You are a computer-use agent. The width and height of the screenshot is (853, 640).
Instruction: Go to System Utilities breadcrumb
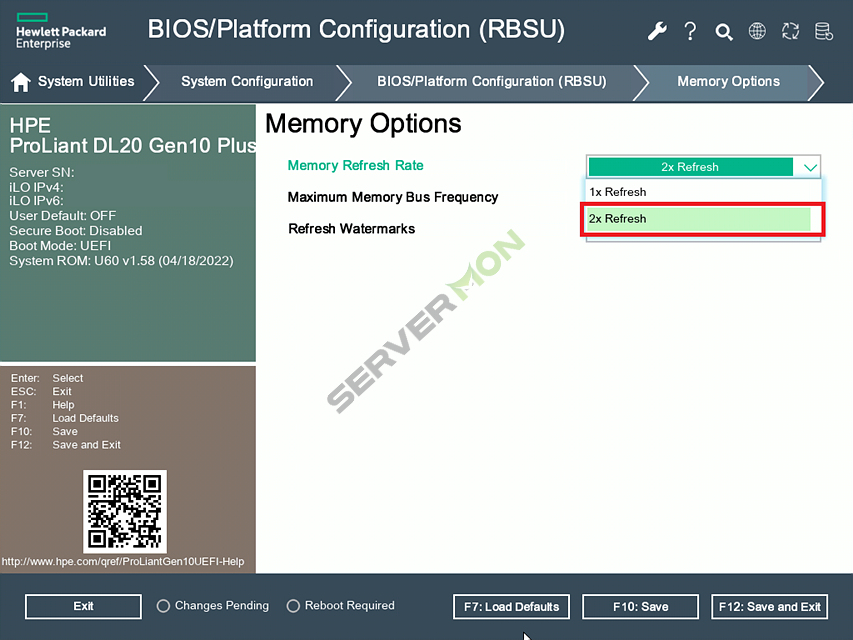pyautogui.click(x=86, y=82)
